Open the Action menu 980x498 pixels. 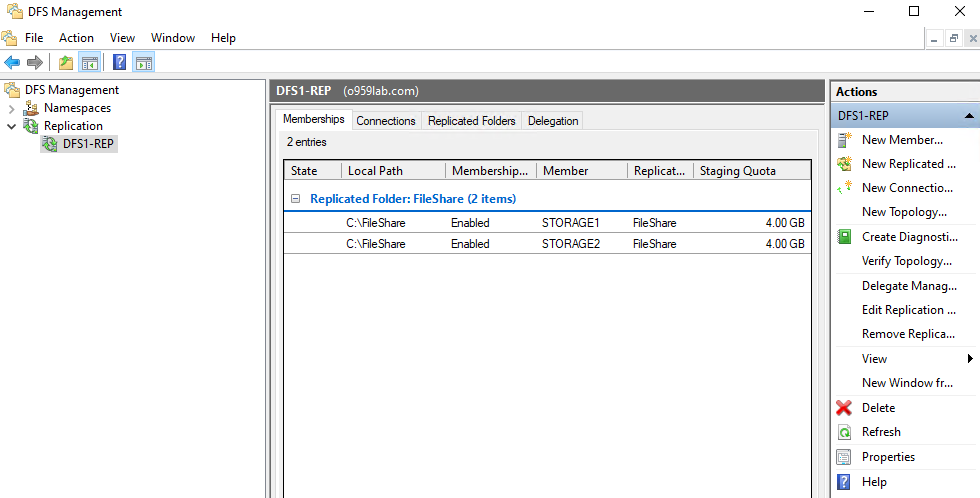76,38
